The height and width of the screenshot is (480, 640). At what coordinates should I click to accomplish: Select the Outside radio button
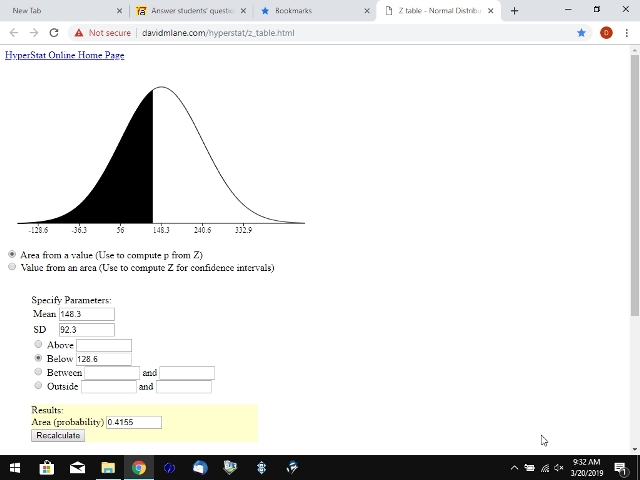pos(38,385)
